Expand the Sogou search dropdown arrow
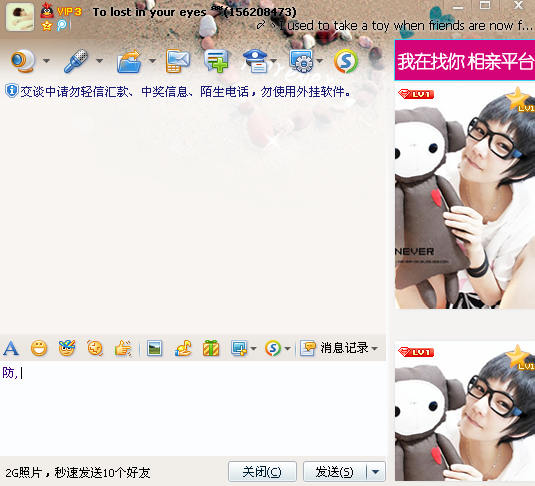Screen dimensions: 535x486 287,348
